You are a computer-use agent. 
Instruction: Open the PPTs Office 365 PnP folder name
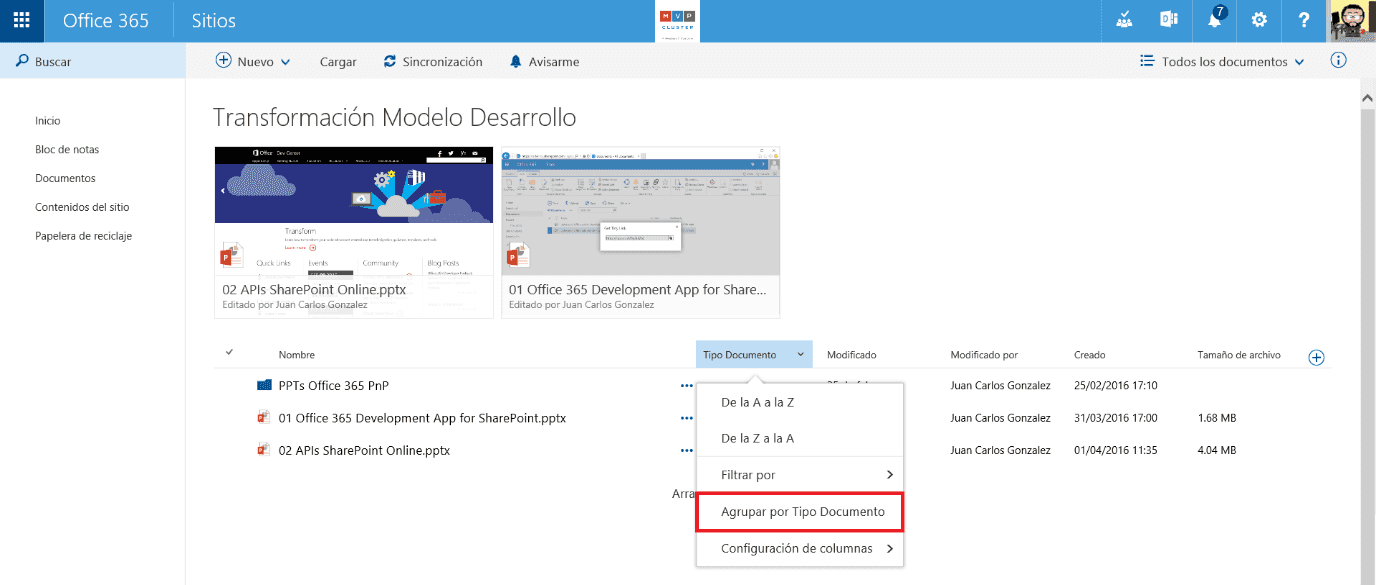tap(334, 386)
